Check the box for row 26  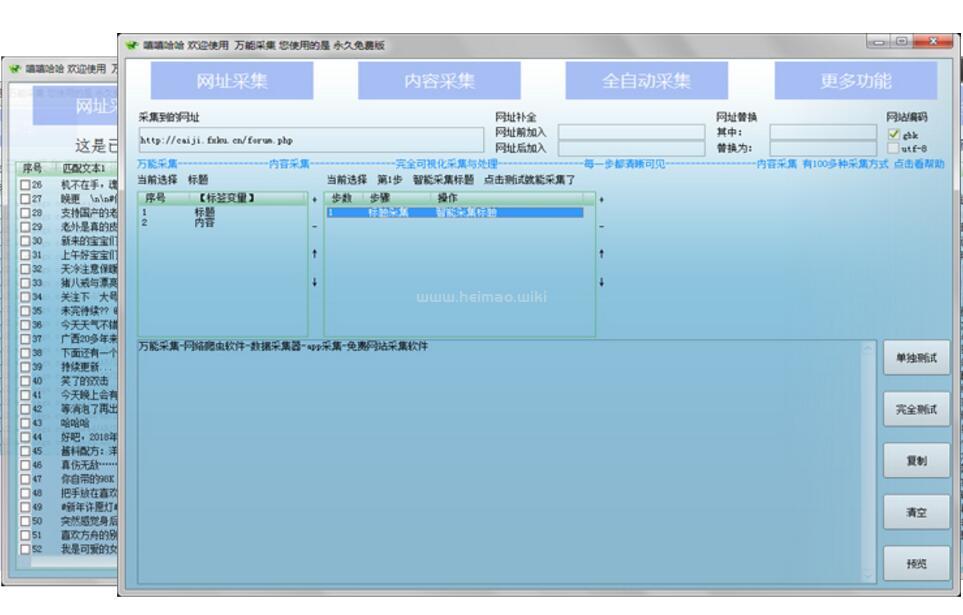pos(25,185)
